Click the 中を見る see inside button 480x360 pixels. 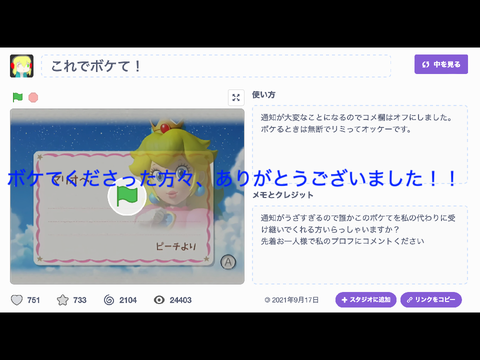click(x=441, y=64)
